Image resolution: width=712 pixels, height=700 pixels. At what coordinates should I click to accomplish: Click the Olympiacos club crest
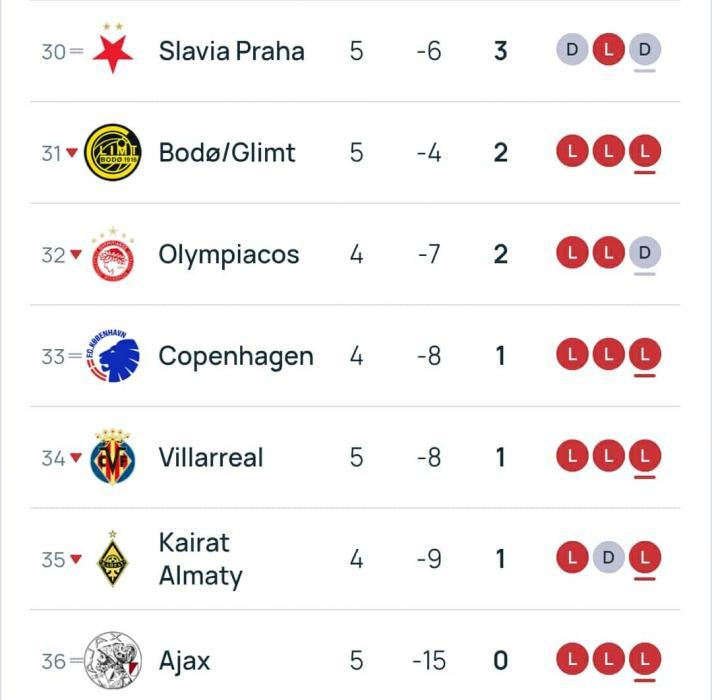113,254
